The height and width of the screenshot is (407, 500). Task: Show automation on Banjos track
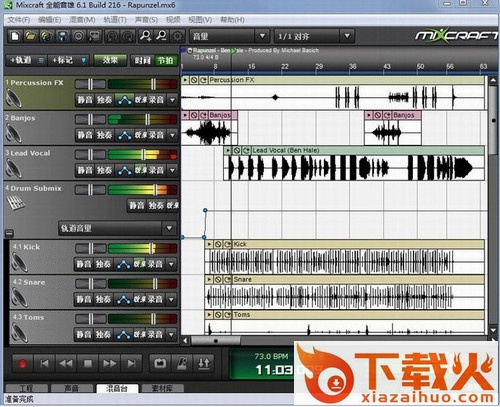click(124, 135)
